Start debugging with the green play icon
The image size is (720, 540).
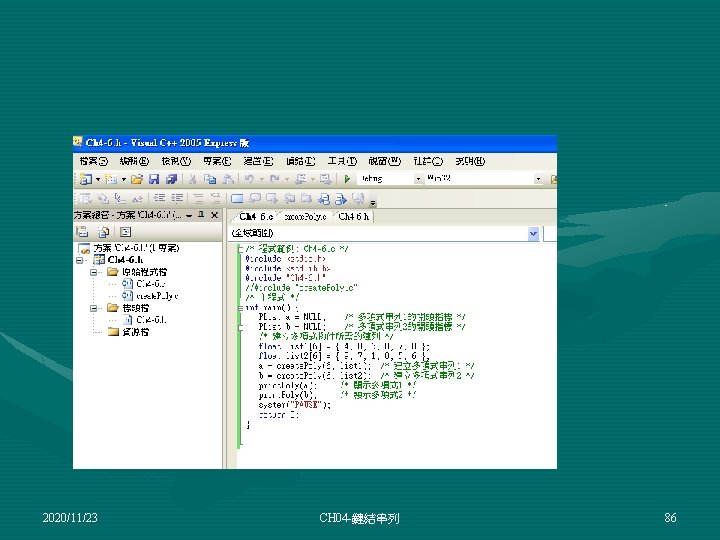tap(347, 179)
